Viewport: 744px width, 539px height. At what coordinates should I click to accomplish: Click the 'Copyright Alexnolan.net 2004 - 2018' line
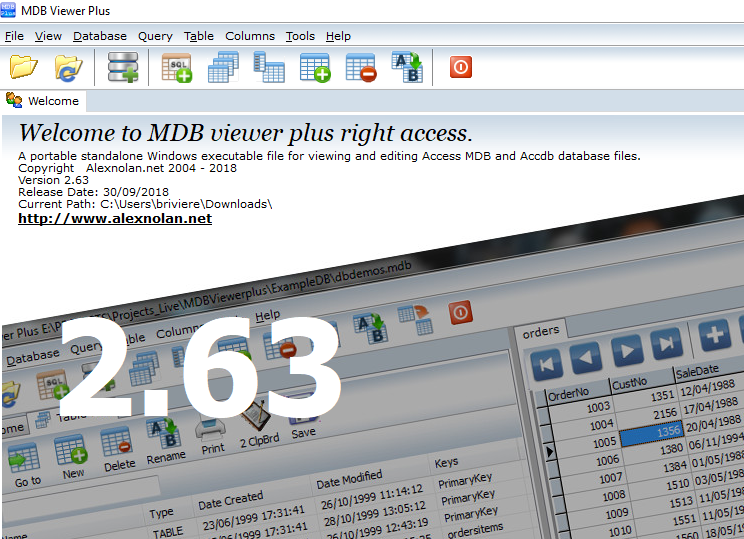[127, 168]
